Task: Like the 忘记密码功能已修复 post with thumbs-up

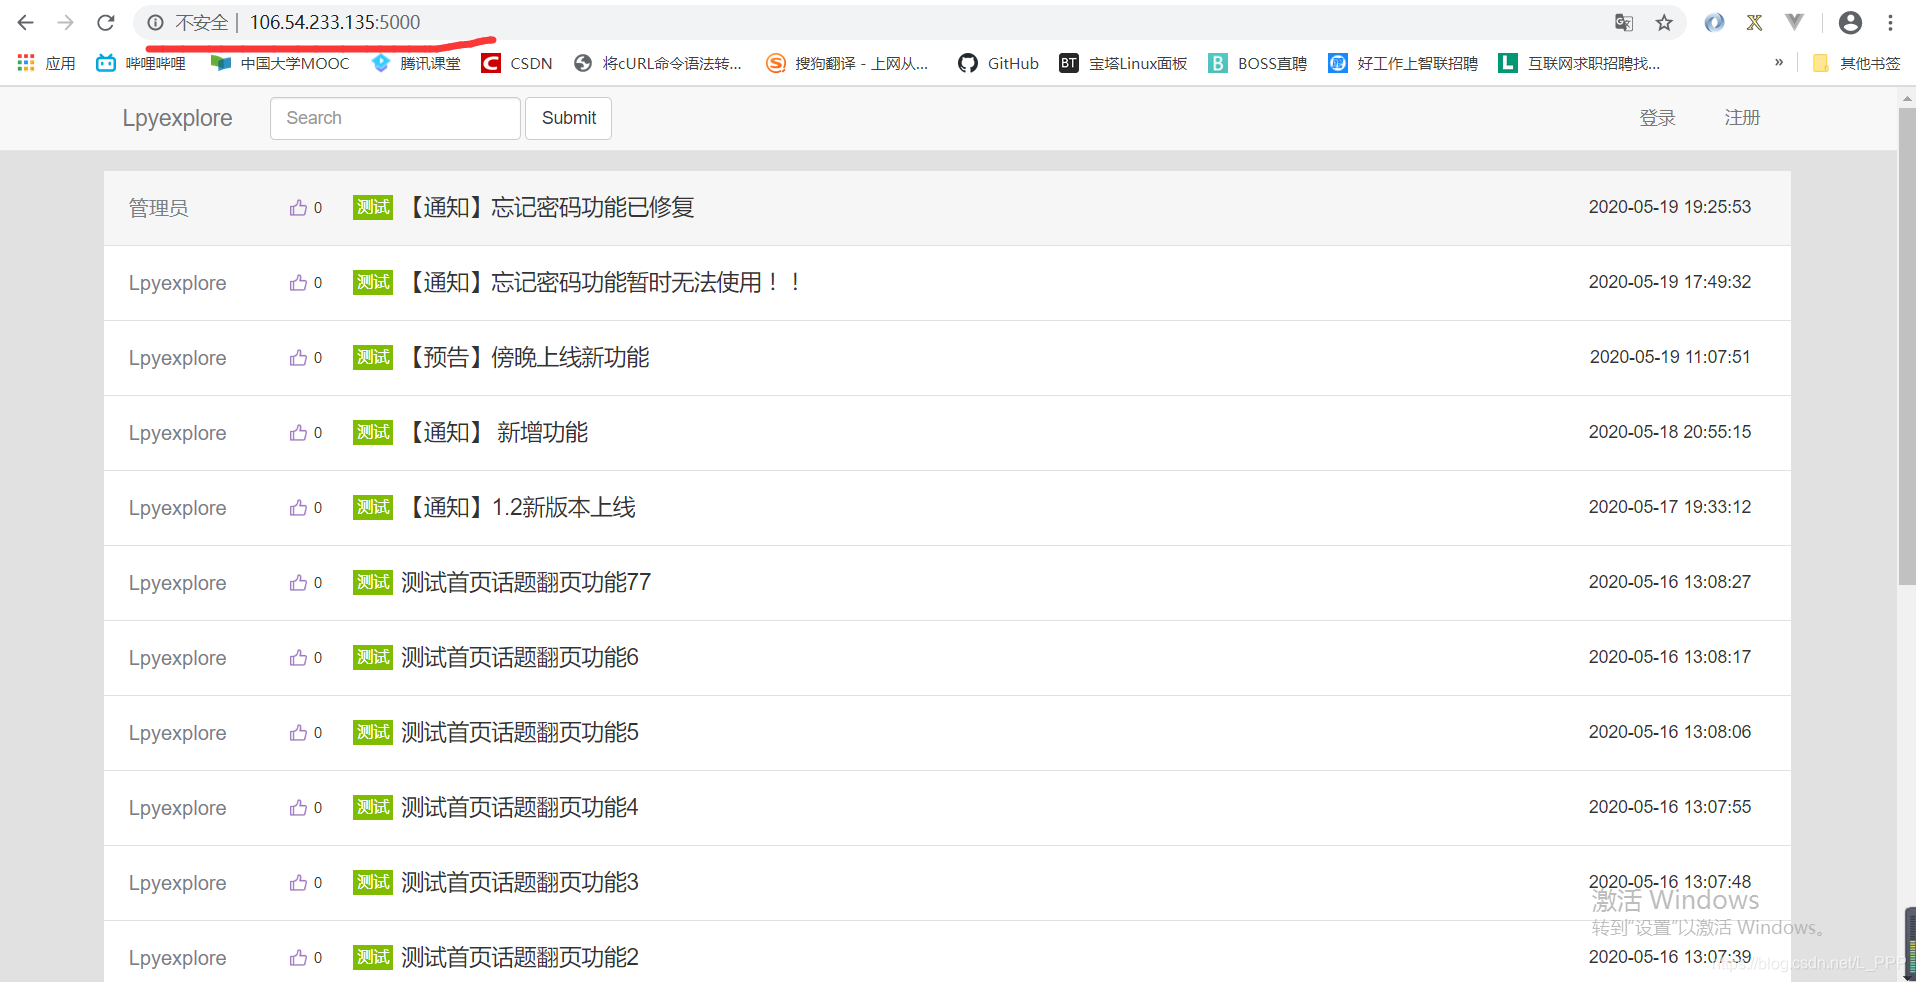Action: [x=298, y=207]
